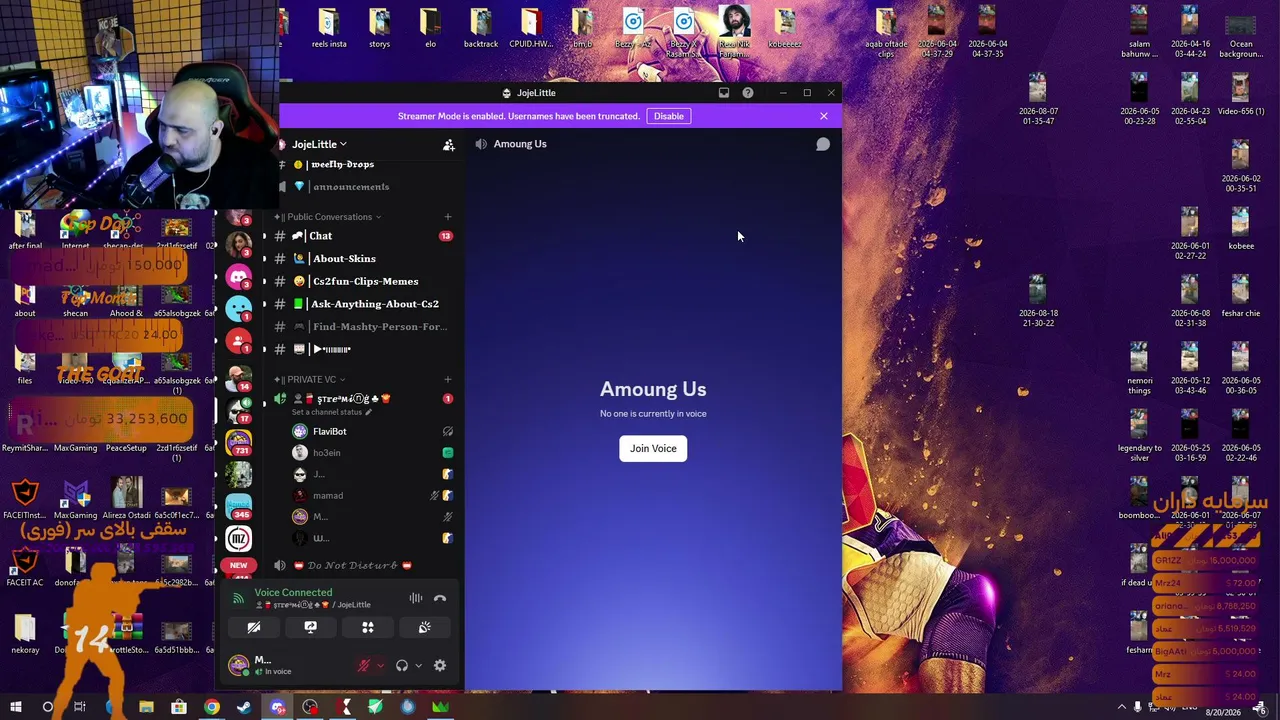Open microphone input options dropdown arrow

pyautogui.click(x=380, y=666)
